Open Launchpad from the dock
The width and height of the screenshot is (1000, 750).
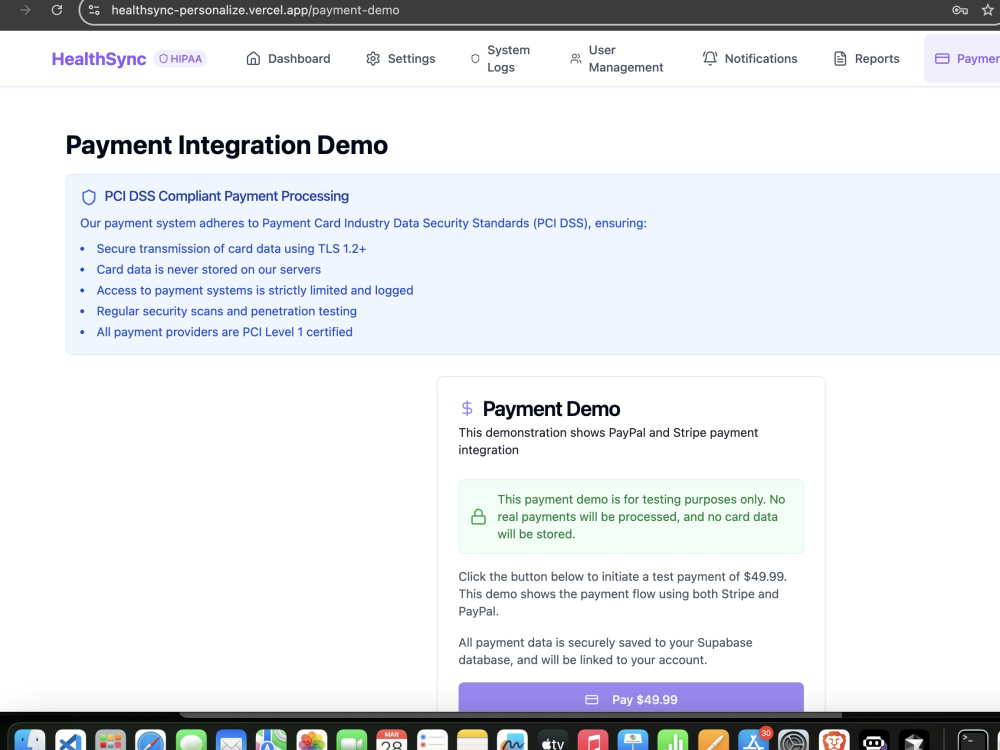(110, 740)
